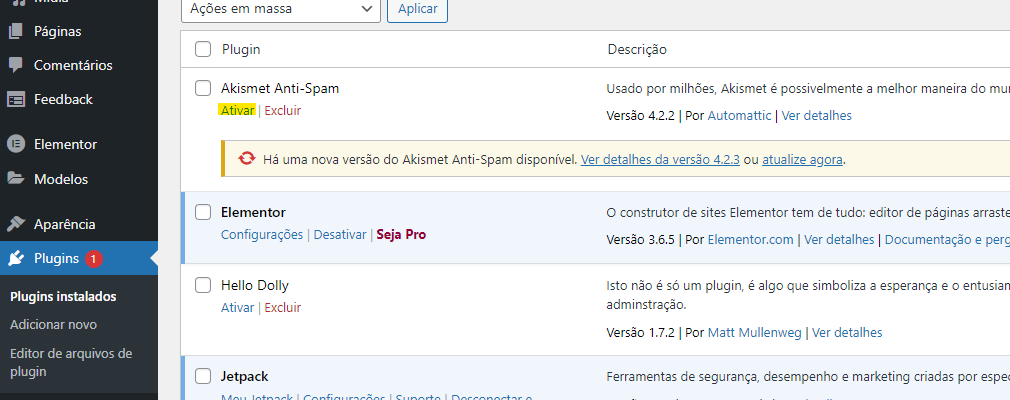Click the Modelos folder icon

16,179
